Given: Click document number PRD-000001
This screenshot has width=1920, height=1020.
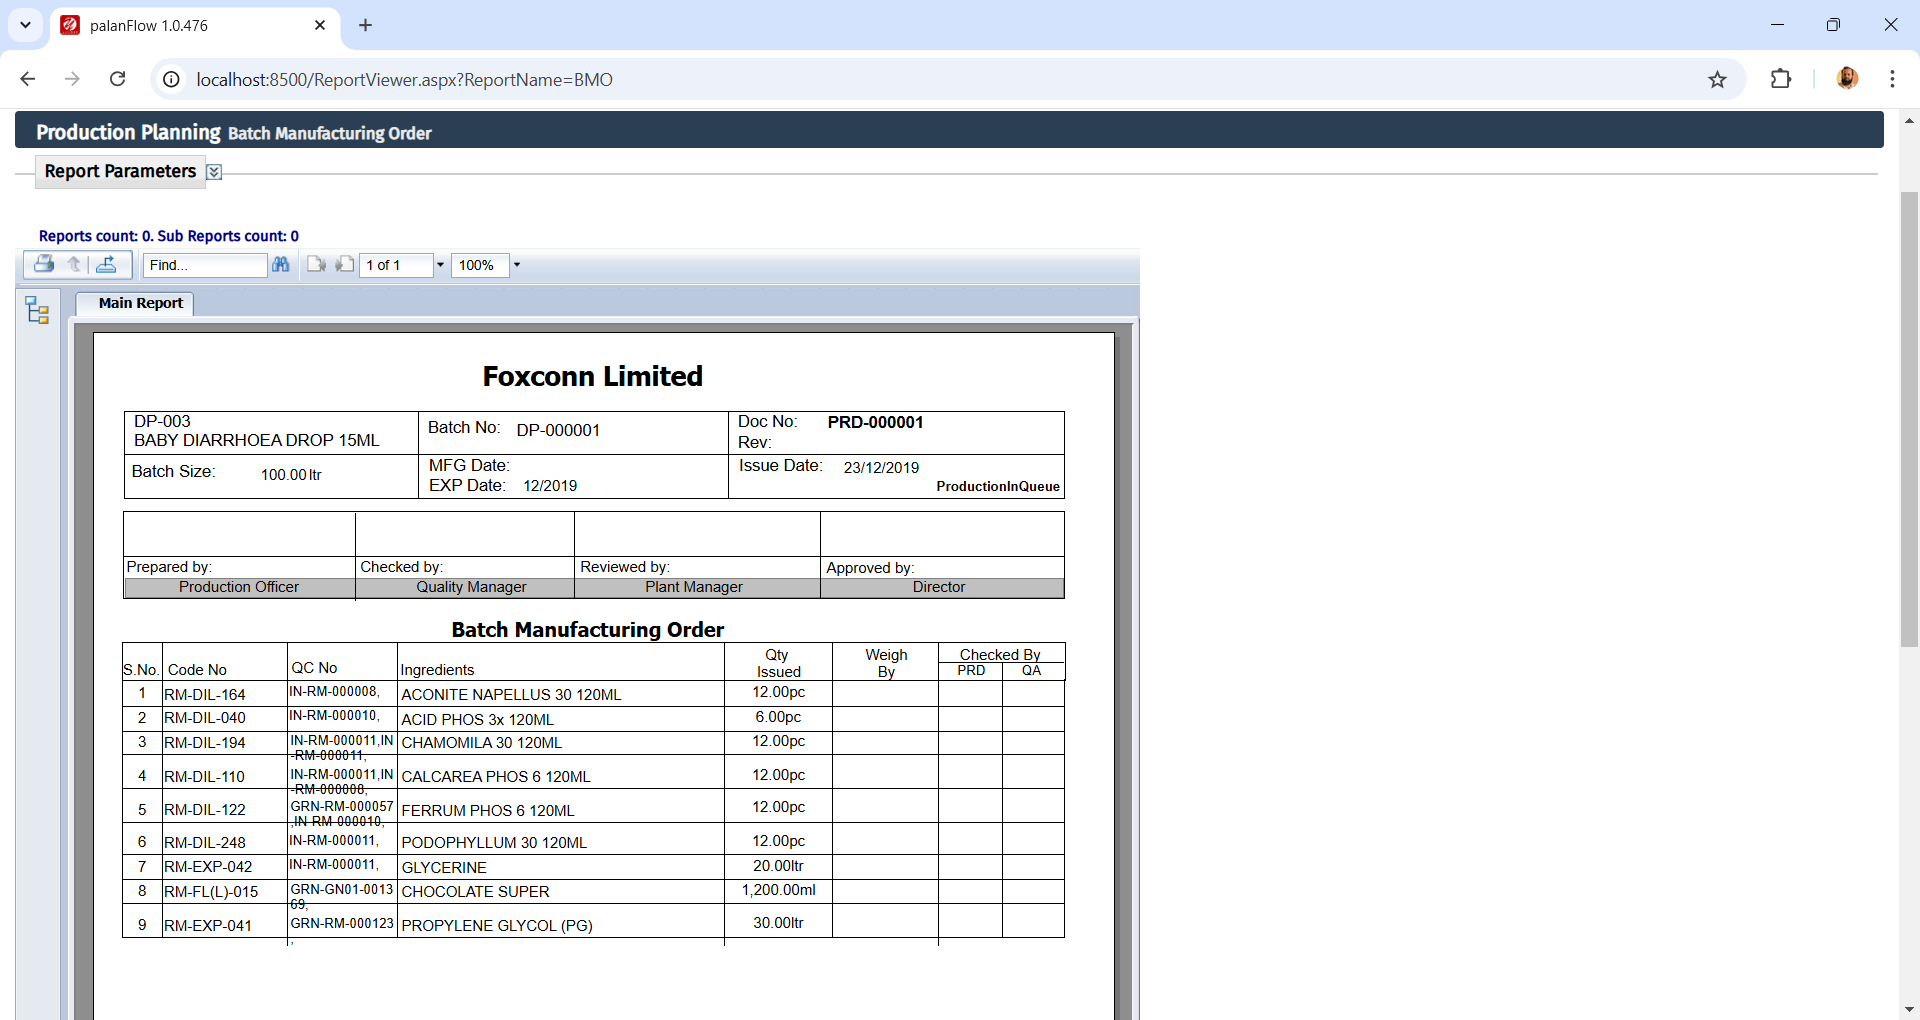Looking at the screenshot, I should coord(875,422).
